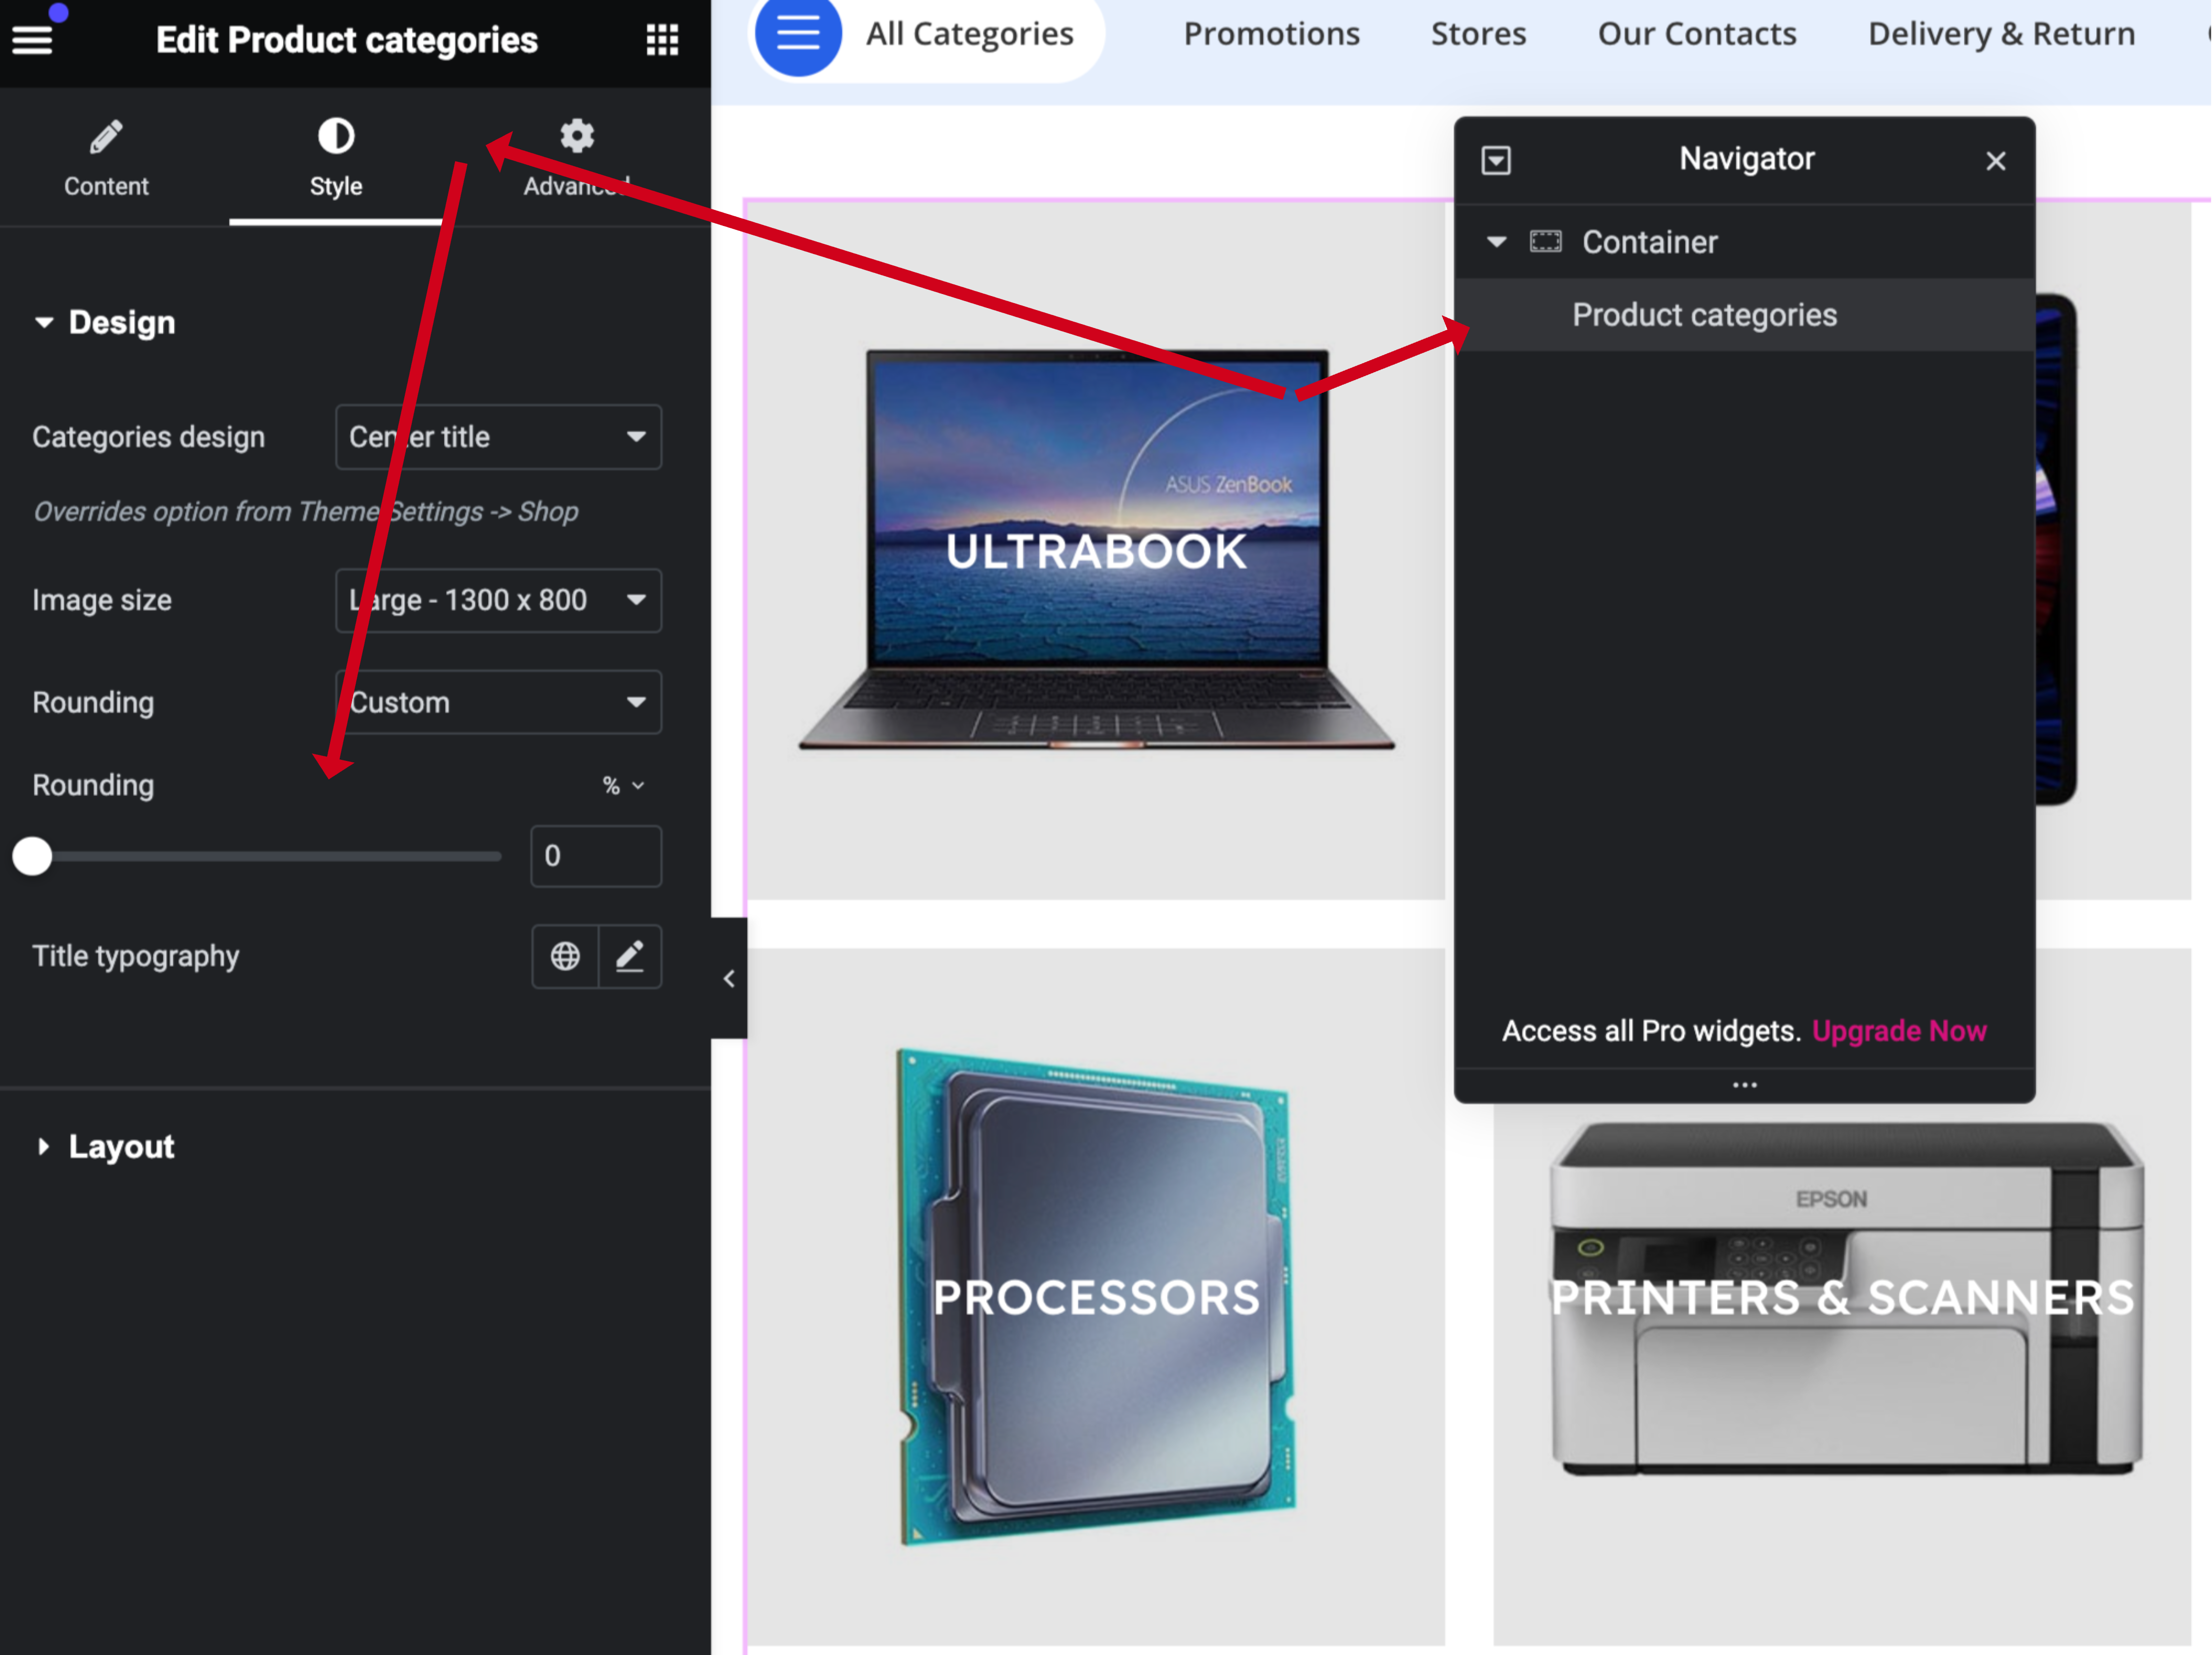2212x1655 pixels.
Task: Switch to the Content tab
Action: (x=106, y=159)
